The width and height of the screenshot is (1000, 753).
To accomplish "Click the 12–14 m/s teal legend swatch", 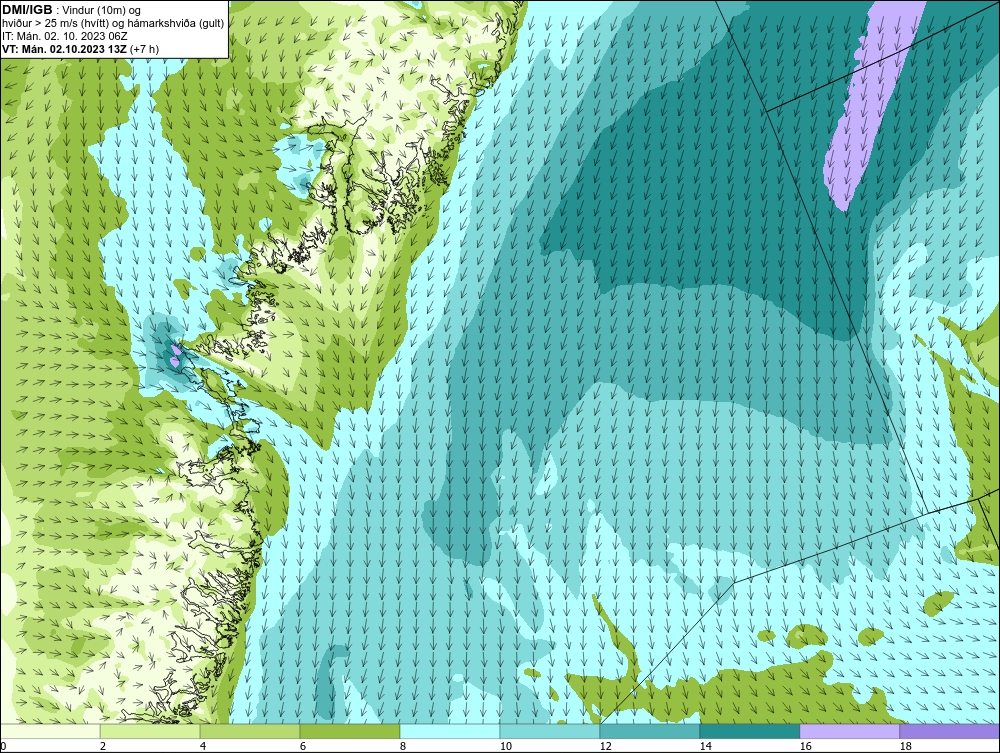I will [650, 731].
